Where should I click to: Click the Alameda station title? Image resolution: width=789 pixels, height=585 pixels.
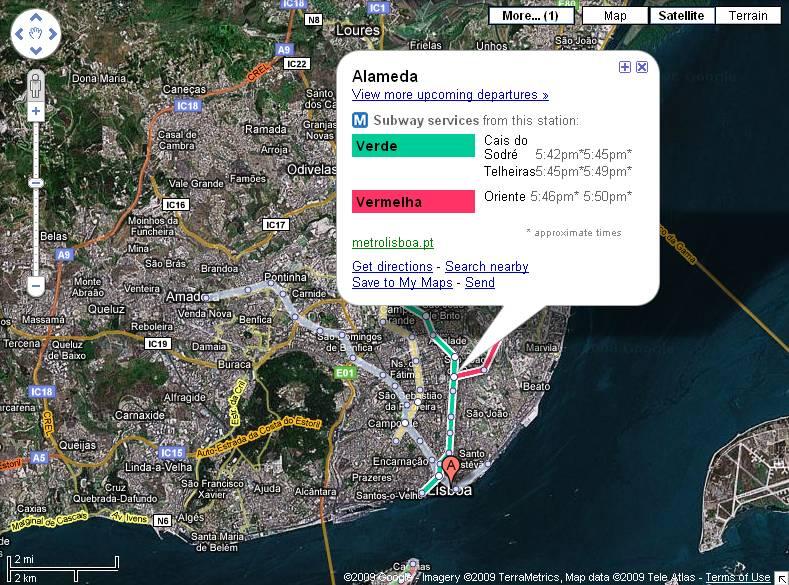click(x=385, y=76)
